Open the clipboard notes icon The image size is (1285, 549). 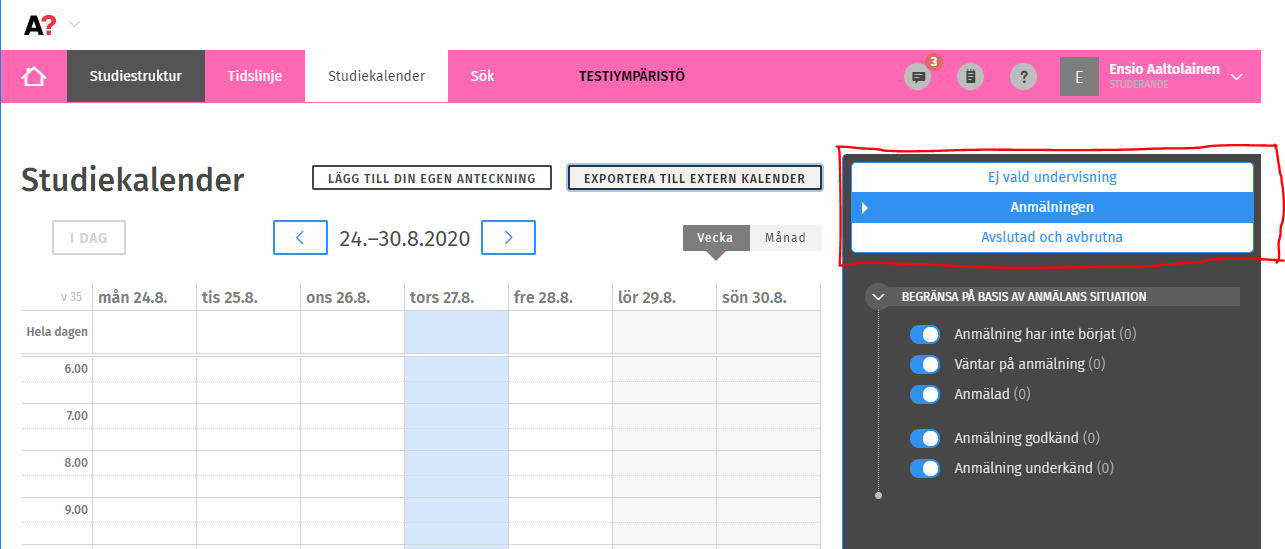[x=970, y=77]
